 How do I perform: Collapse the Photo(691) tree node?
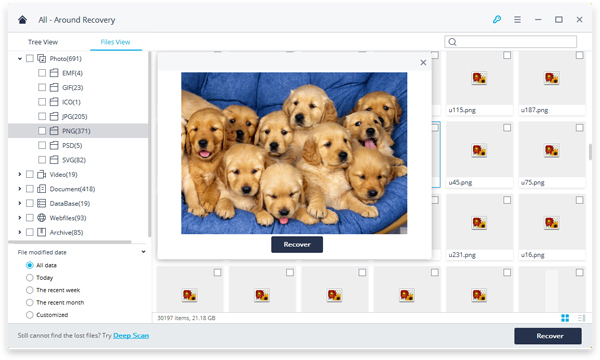[20, 59]
